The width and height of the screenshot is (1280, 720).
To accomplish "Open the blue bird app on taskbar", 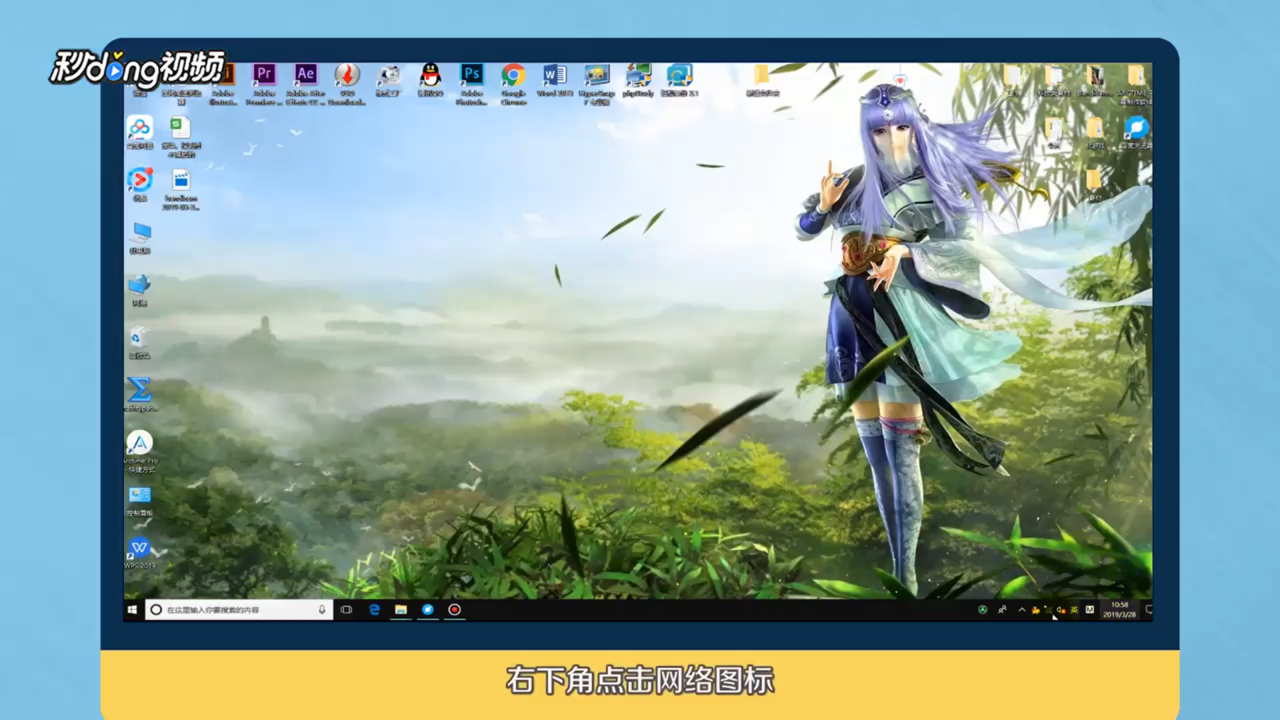I will point(427,609).
